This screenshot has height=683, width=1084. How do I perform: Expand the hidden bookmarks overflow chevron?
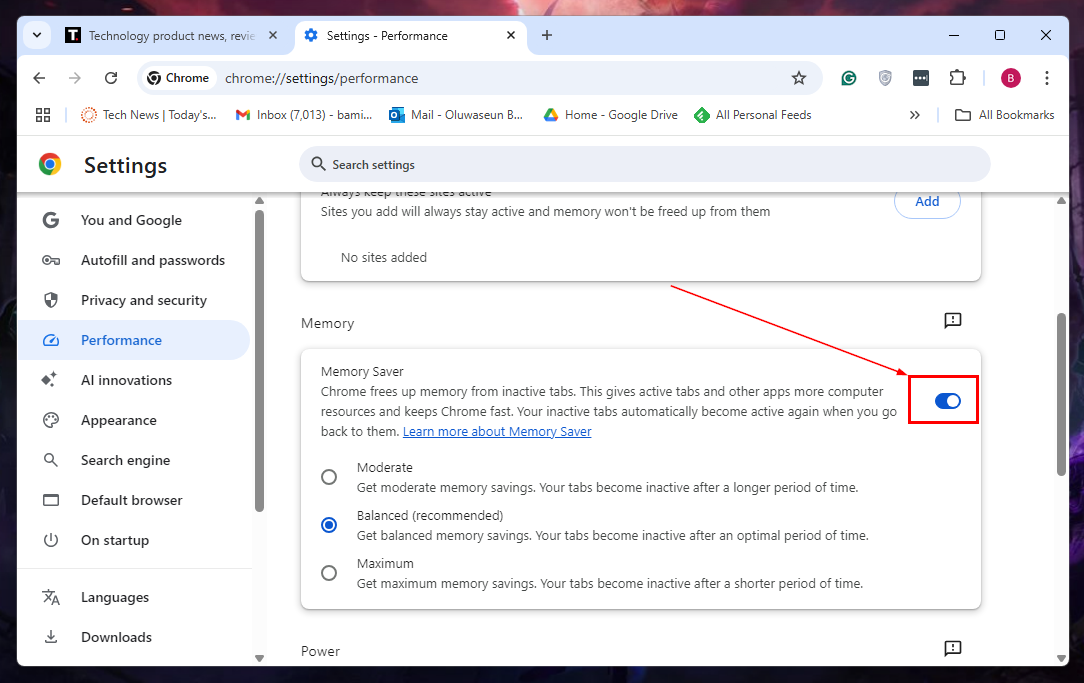tap(914, 115)
